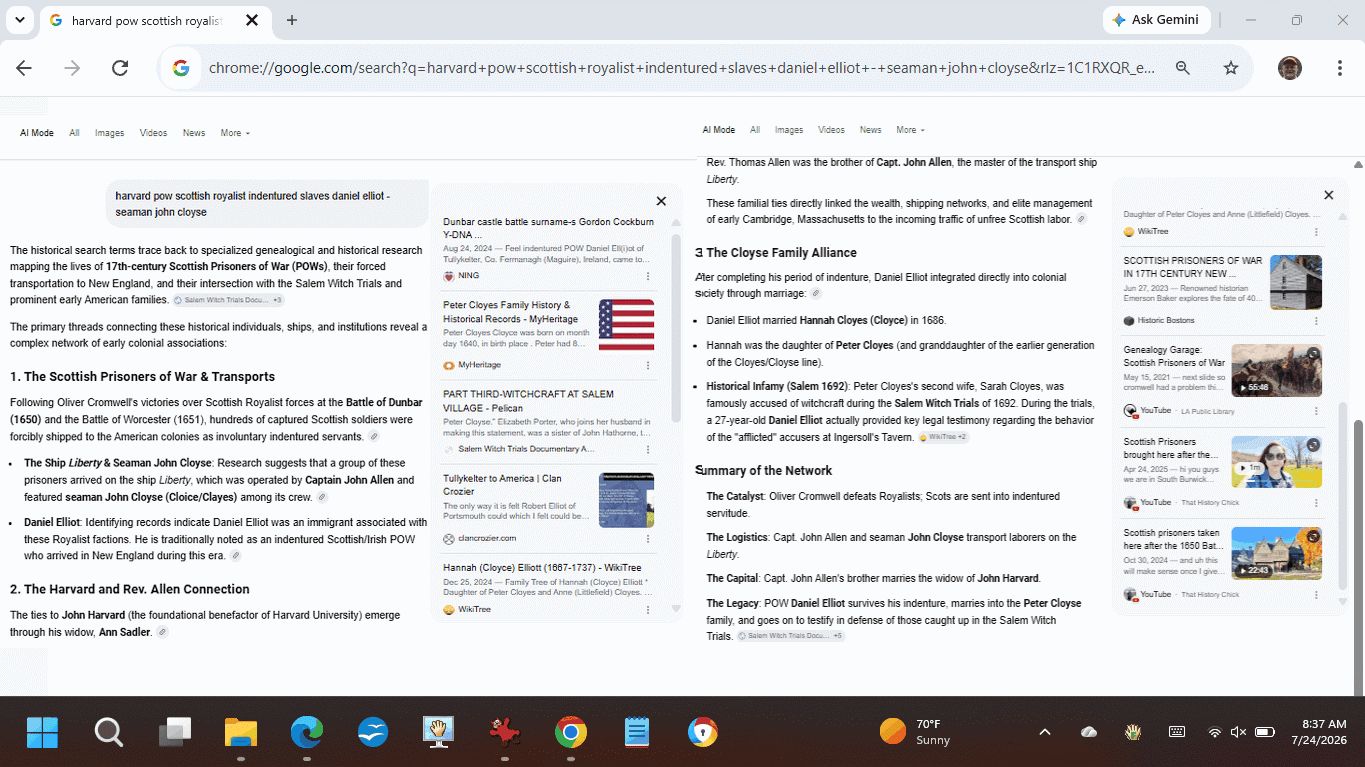1365x767 pixels.
Task: Expand the More dropdown in right pane
Action: (909, 130)
